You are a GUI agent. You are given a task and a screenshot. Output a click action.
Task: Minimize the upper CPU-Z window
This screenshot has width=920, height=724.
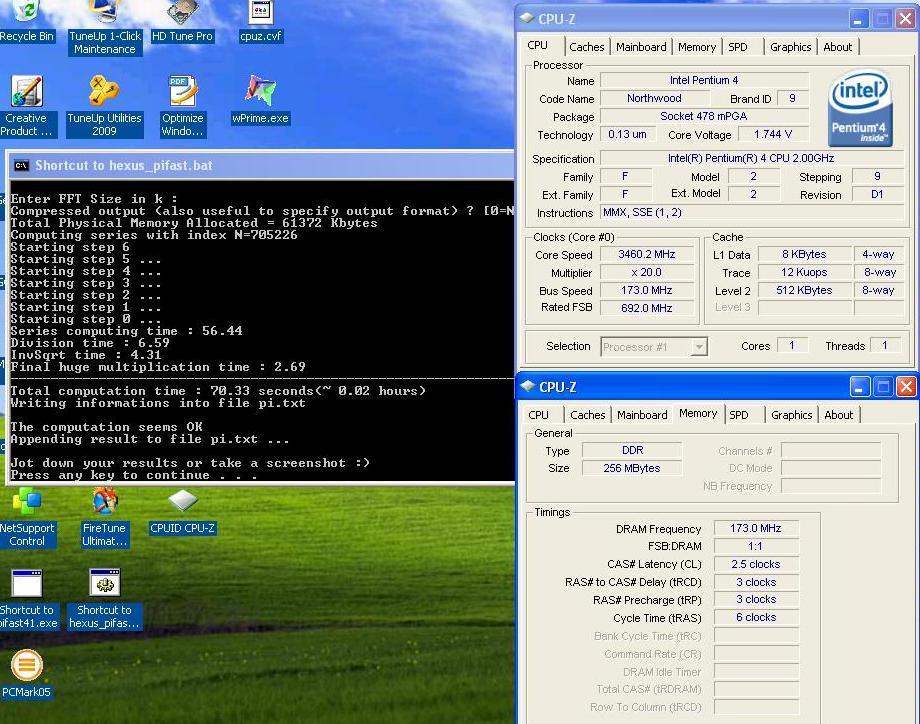[x=858, y=19]
